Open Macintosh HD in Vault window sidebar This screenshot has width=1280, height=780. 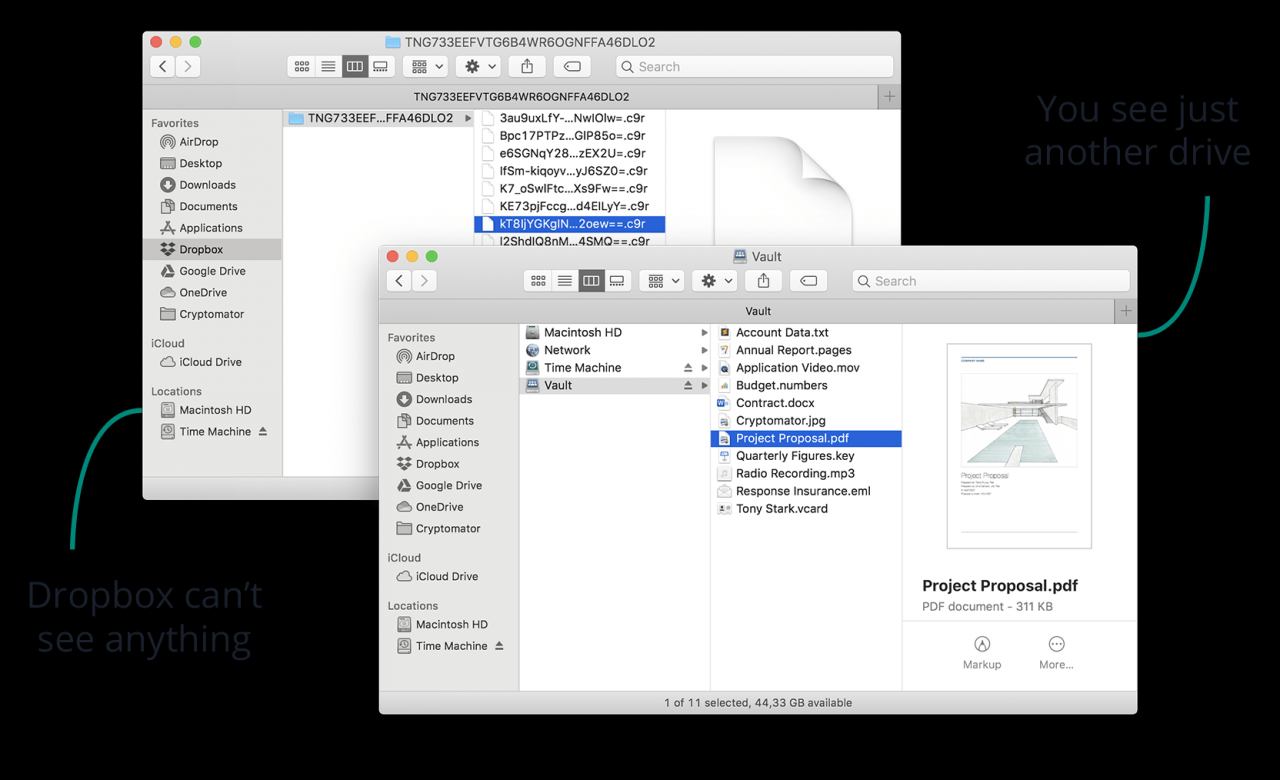click(x=449, y=624)
